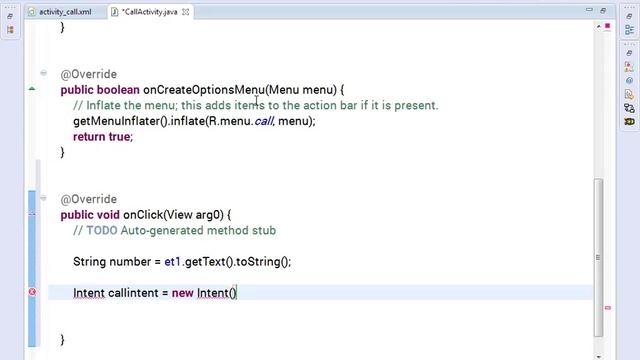
Task: Open the Package Explorer fast view
Action: tap(10, 30)
